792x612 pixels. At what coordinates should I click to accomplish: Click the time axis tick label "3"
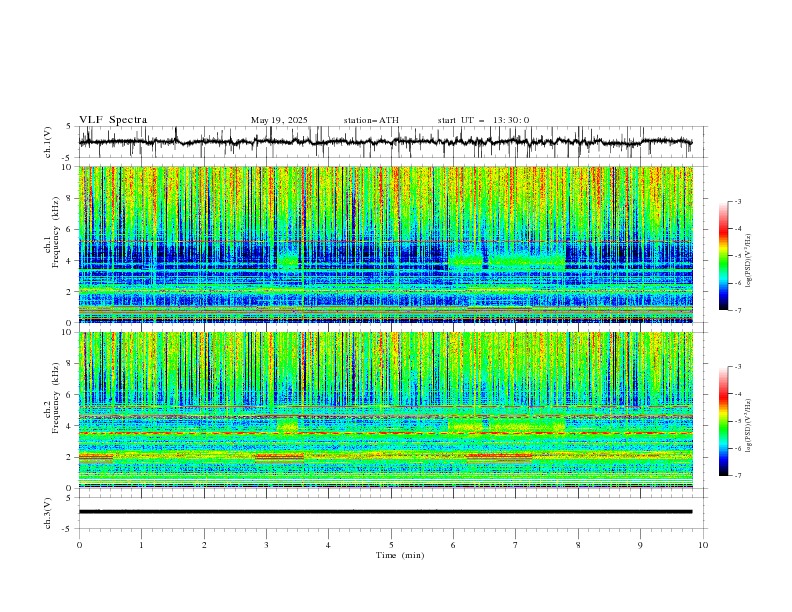coord(266,545)
